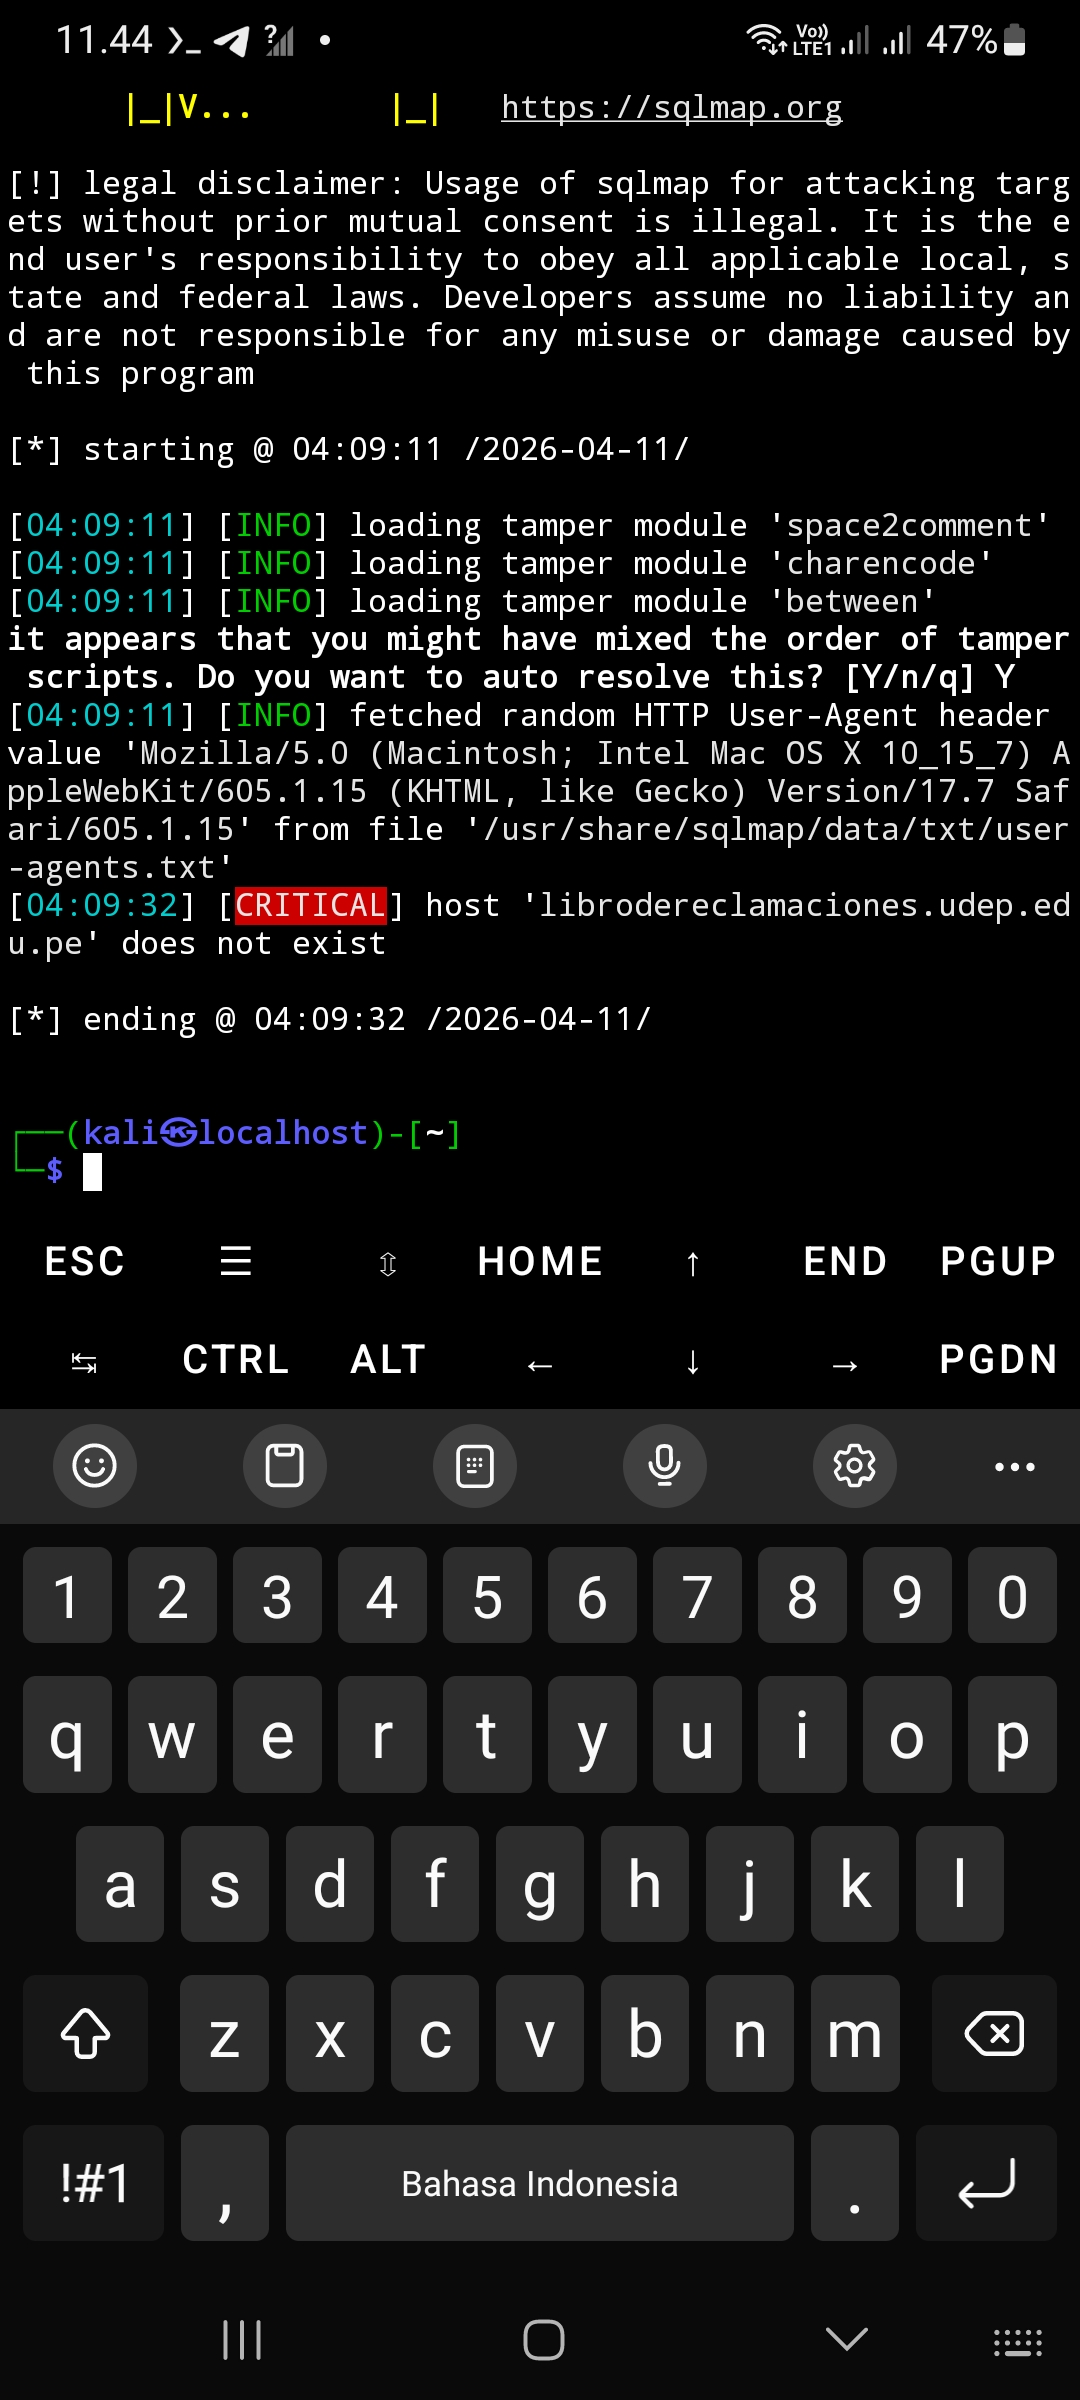Tap the backspace delete key
The image size is (1080, 2400).
(994, 2033)
